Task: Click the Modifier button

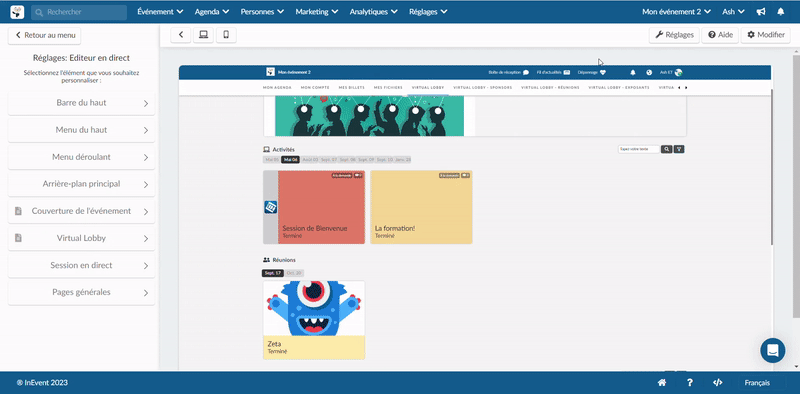Action: [765, 35]
